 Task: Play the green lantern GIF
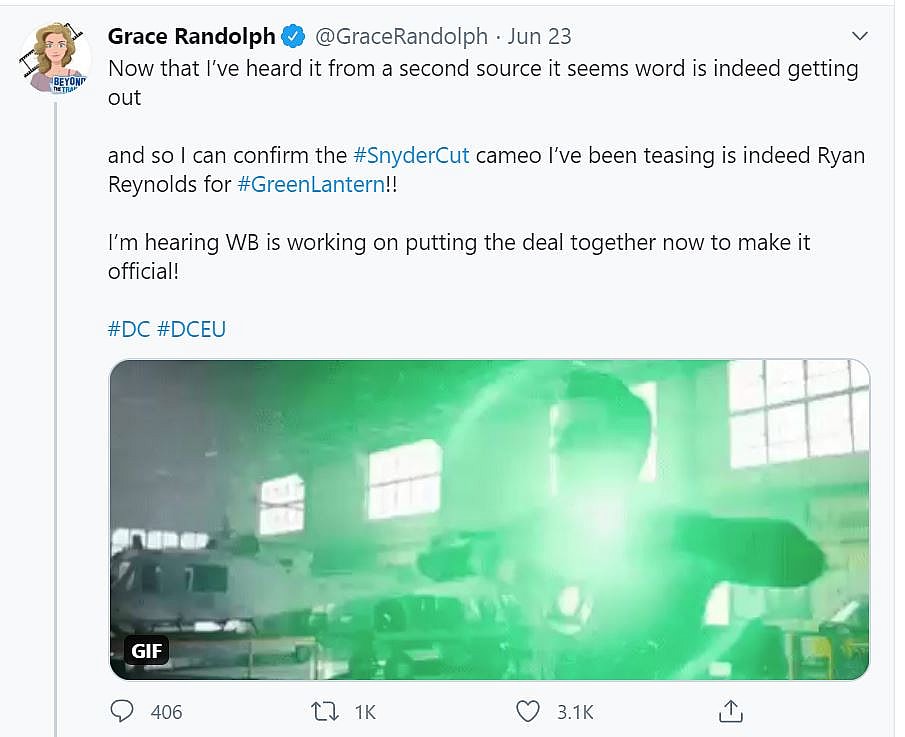click(x=489, y=519)
